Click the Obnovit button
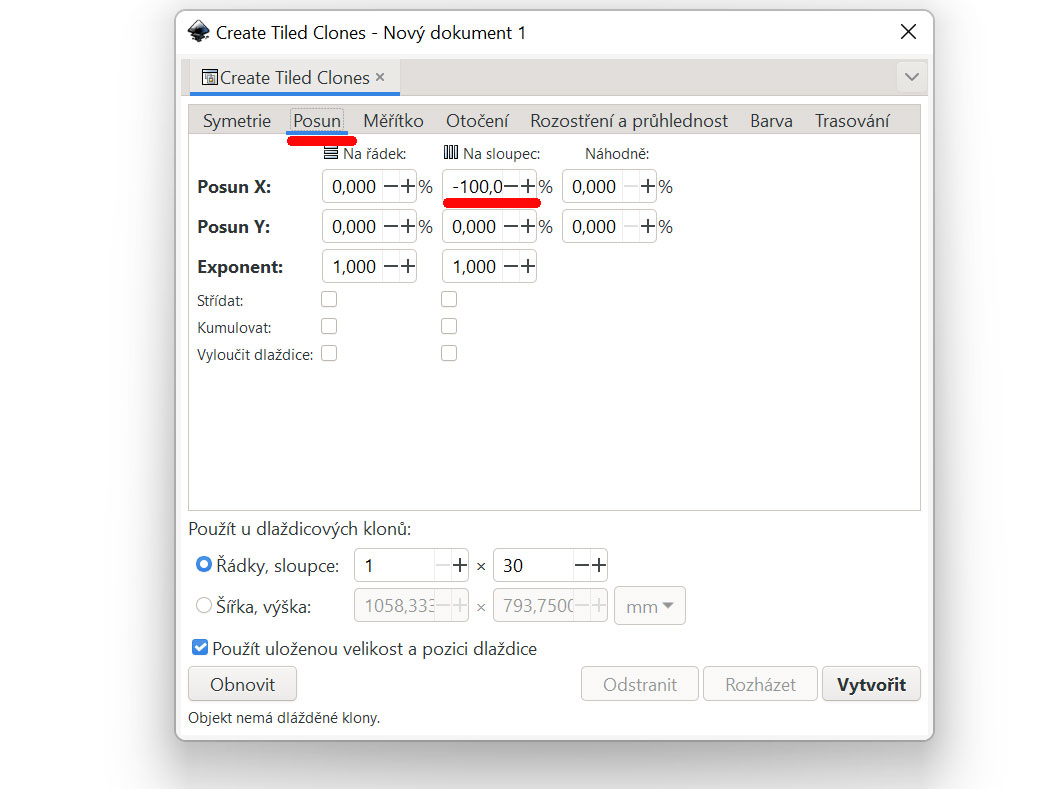 [242, 685]
